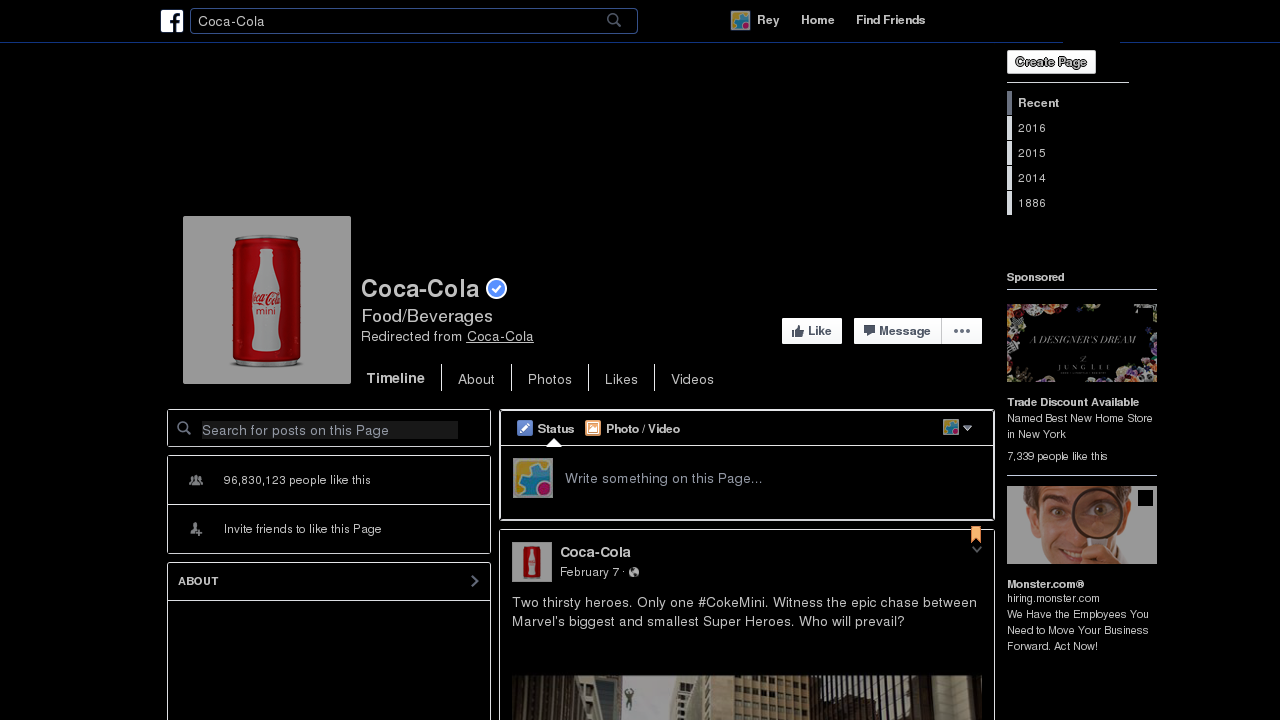The width and height of the screenshot is (1280, 720).
Task: Click the 96,830,123 people like this text
Action: coord(297,480)
